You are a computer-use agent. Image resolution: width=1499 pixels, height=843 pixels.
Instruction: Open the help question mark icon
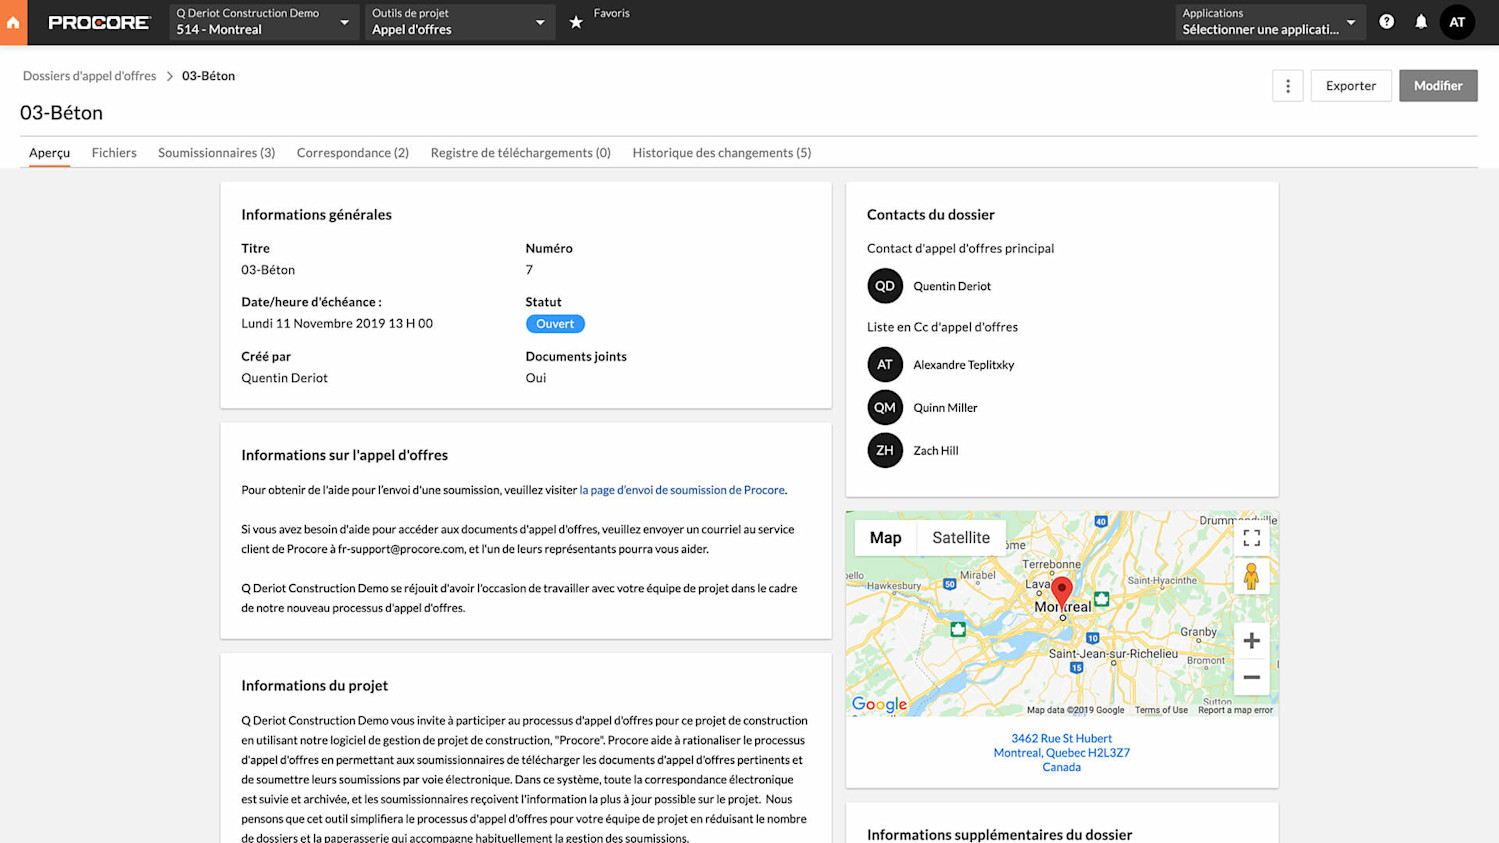tap(1386, 21)
